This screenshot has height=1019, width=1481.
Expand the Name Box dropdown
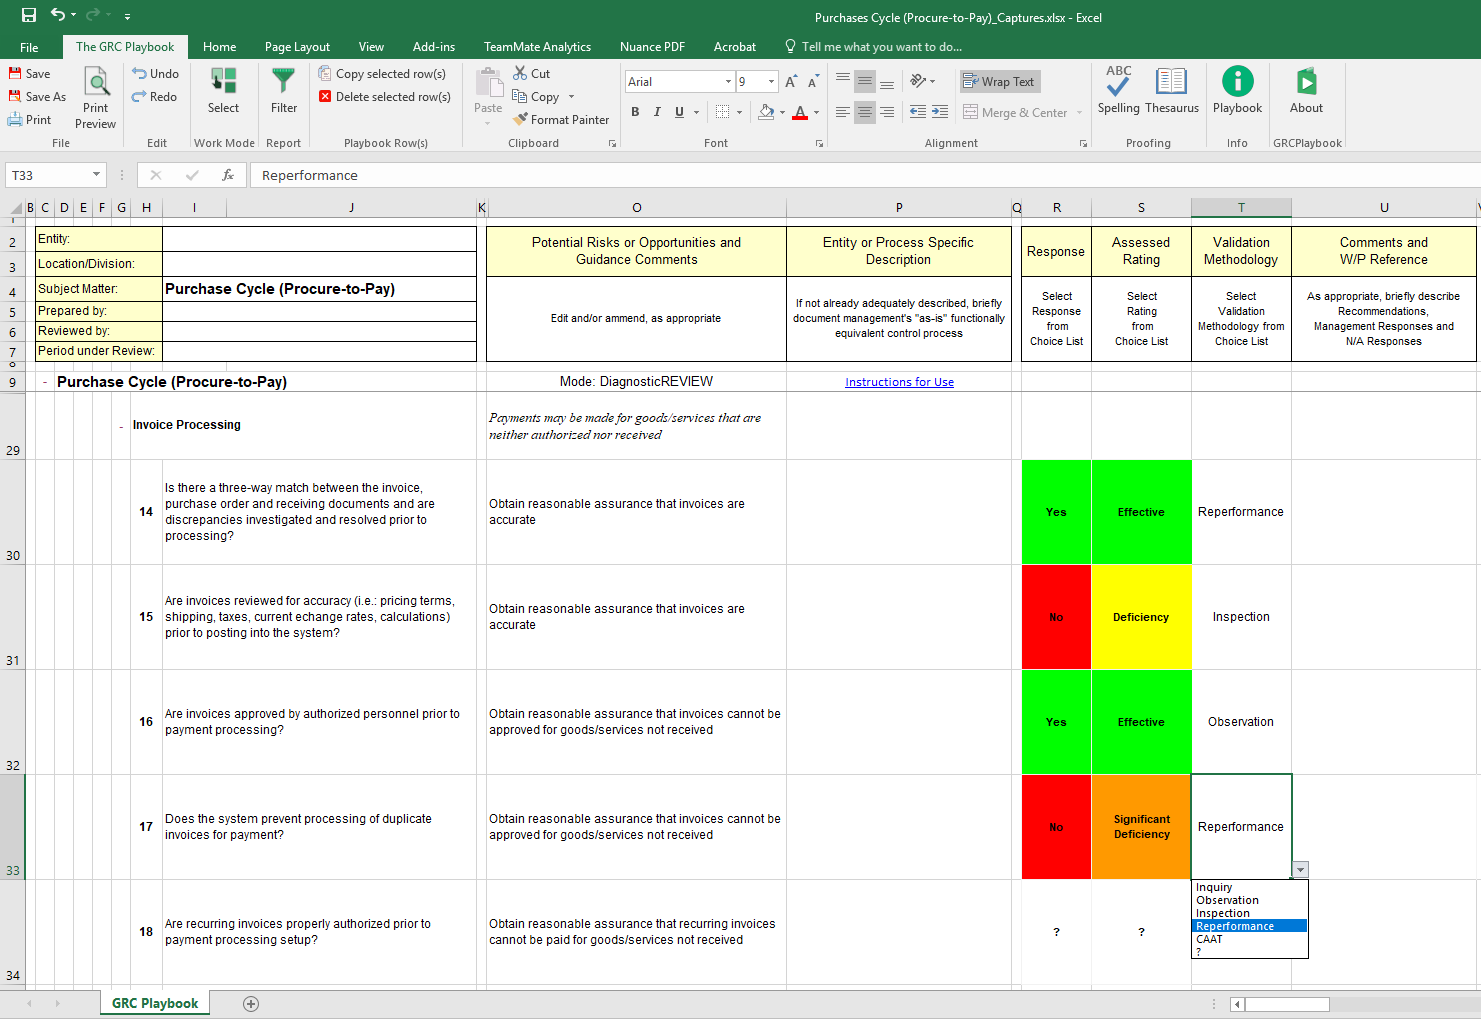(x=97, y=175)
